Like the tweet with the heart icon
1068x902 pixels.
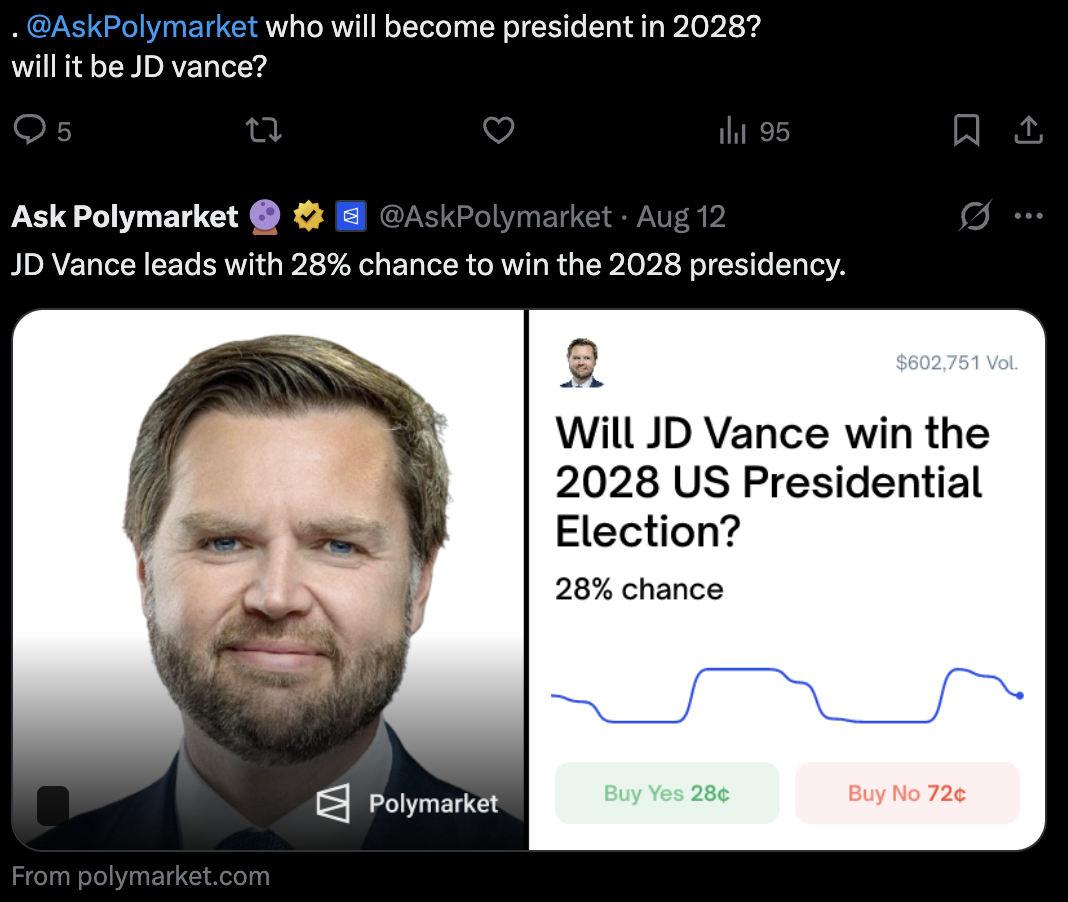[x=498, y=130]
